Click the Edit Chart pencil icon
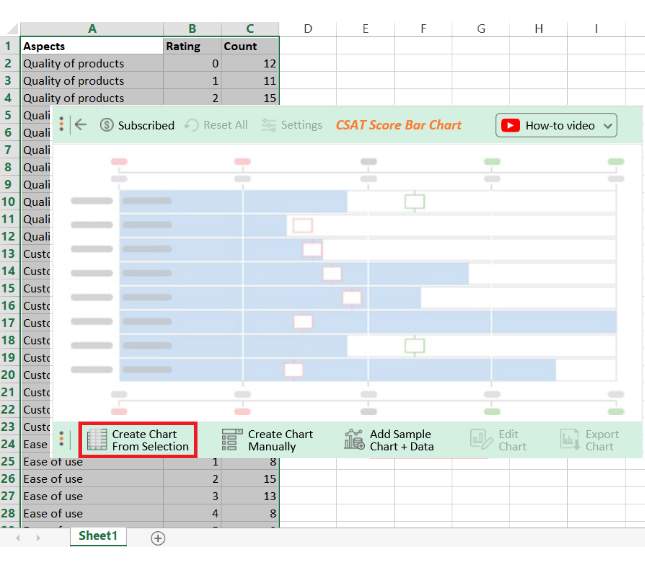This screenshot has width=645, height=569. tap(481, 439)
